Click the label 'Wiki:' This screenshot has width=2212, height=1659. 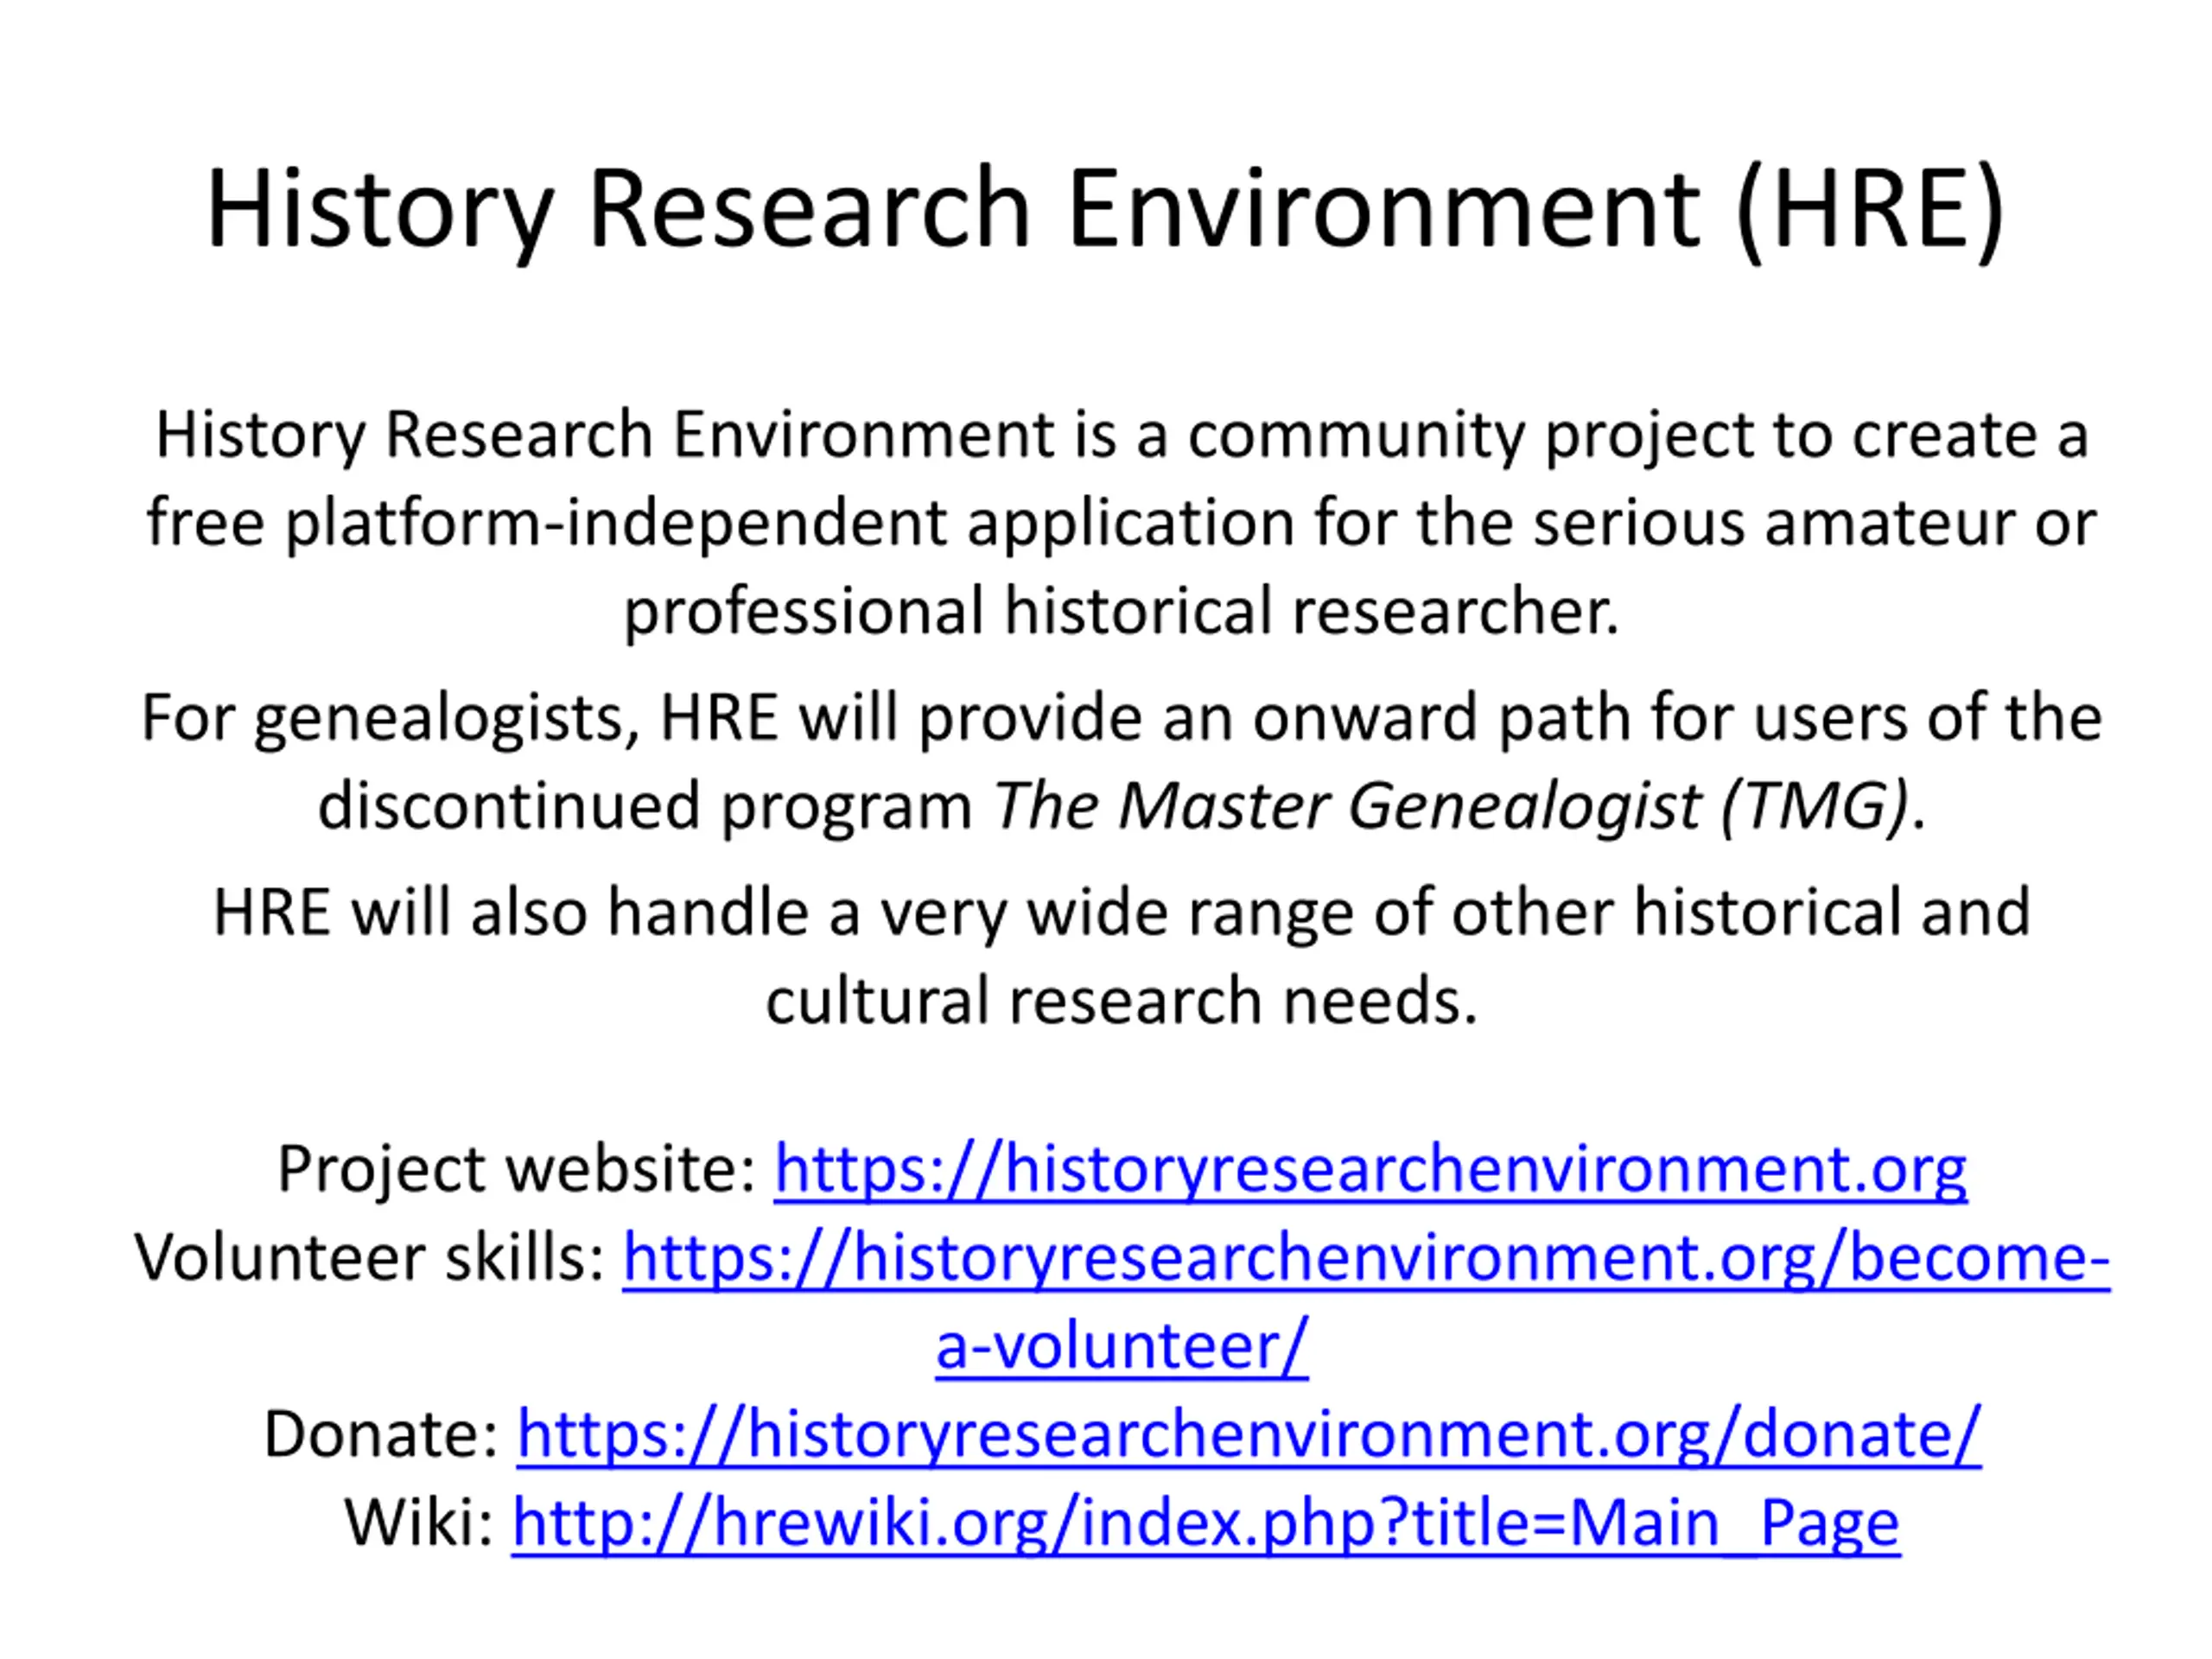[x=419, y=1523]
